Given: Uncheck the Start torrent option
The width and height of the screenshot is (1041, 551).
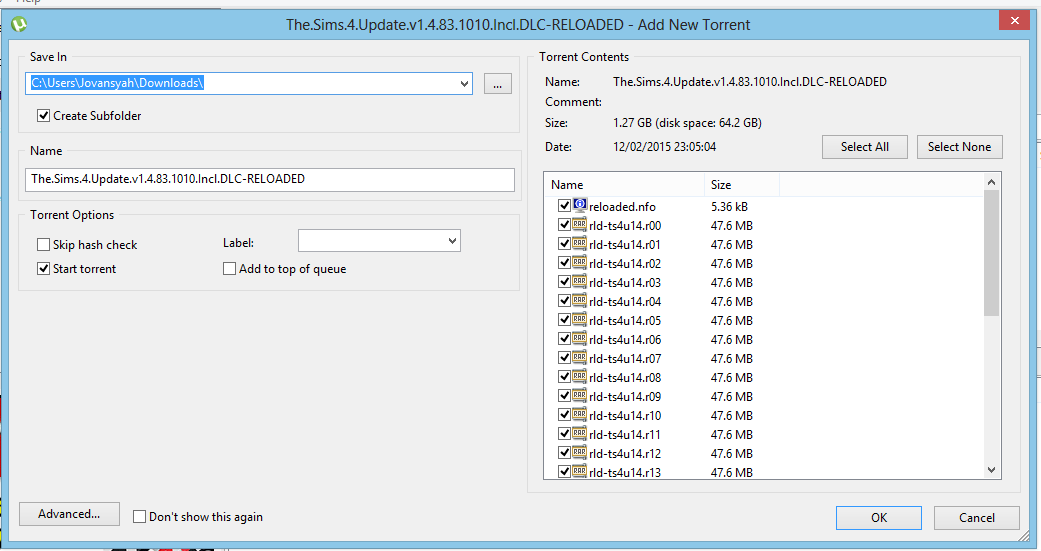Looking at the screenshot, I should click(43, 268).
